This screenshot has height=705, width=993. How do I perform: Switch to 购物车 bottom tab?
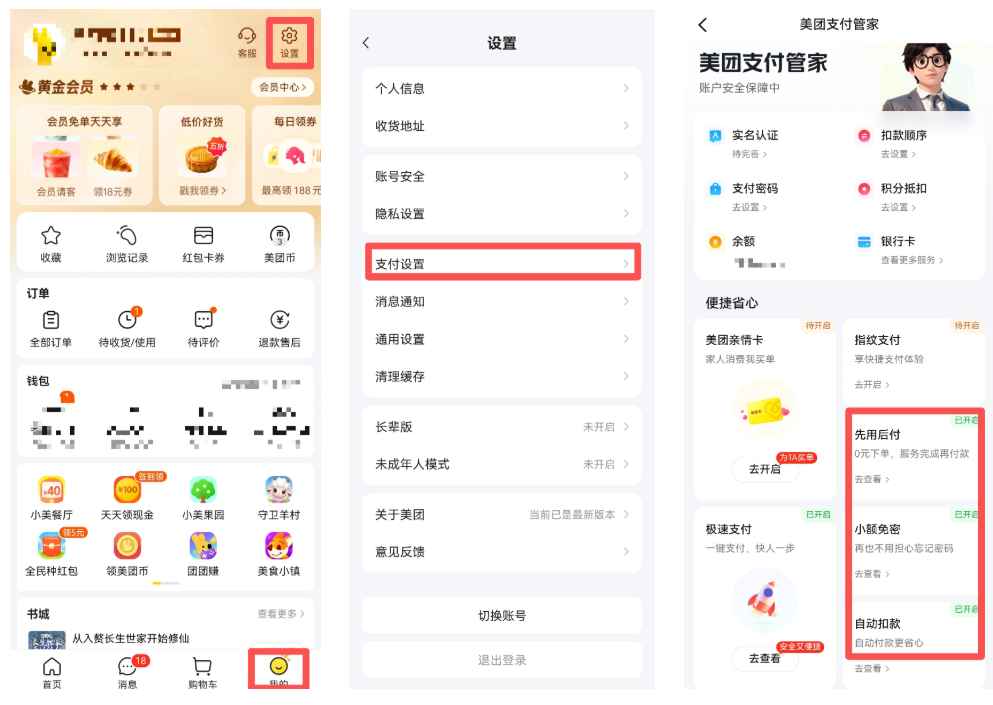pos(203,671)
